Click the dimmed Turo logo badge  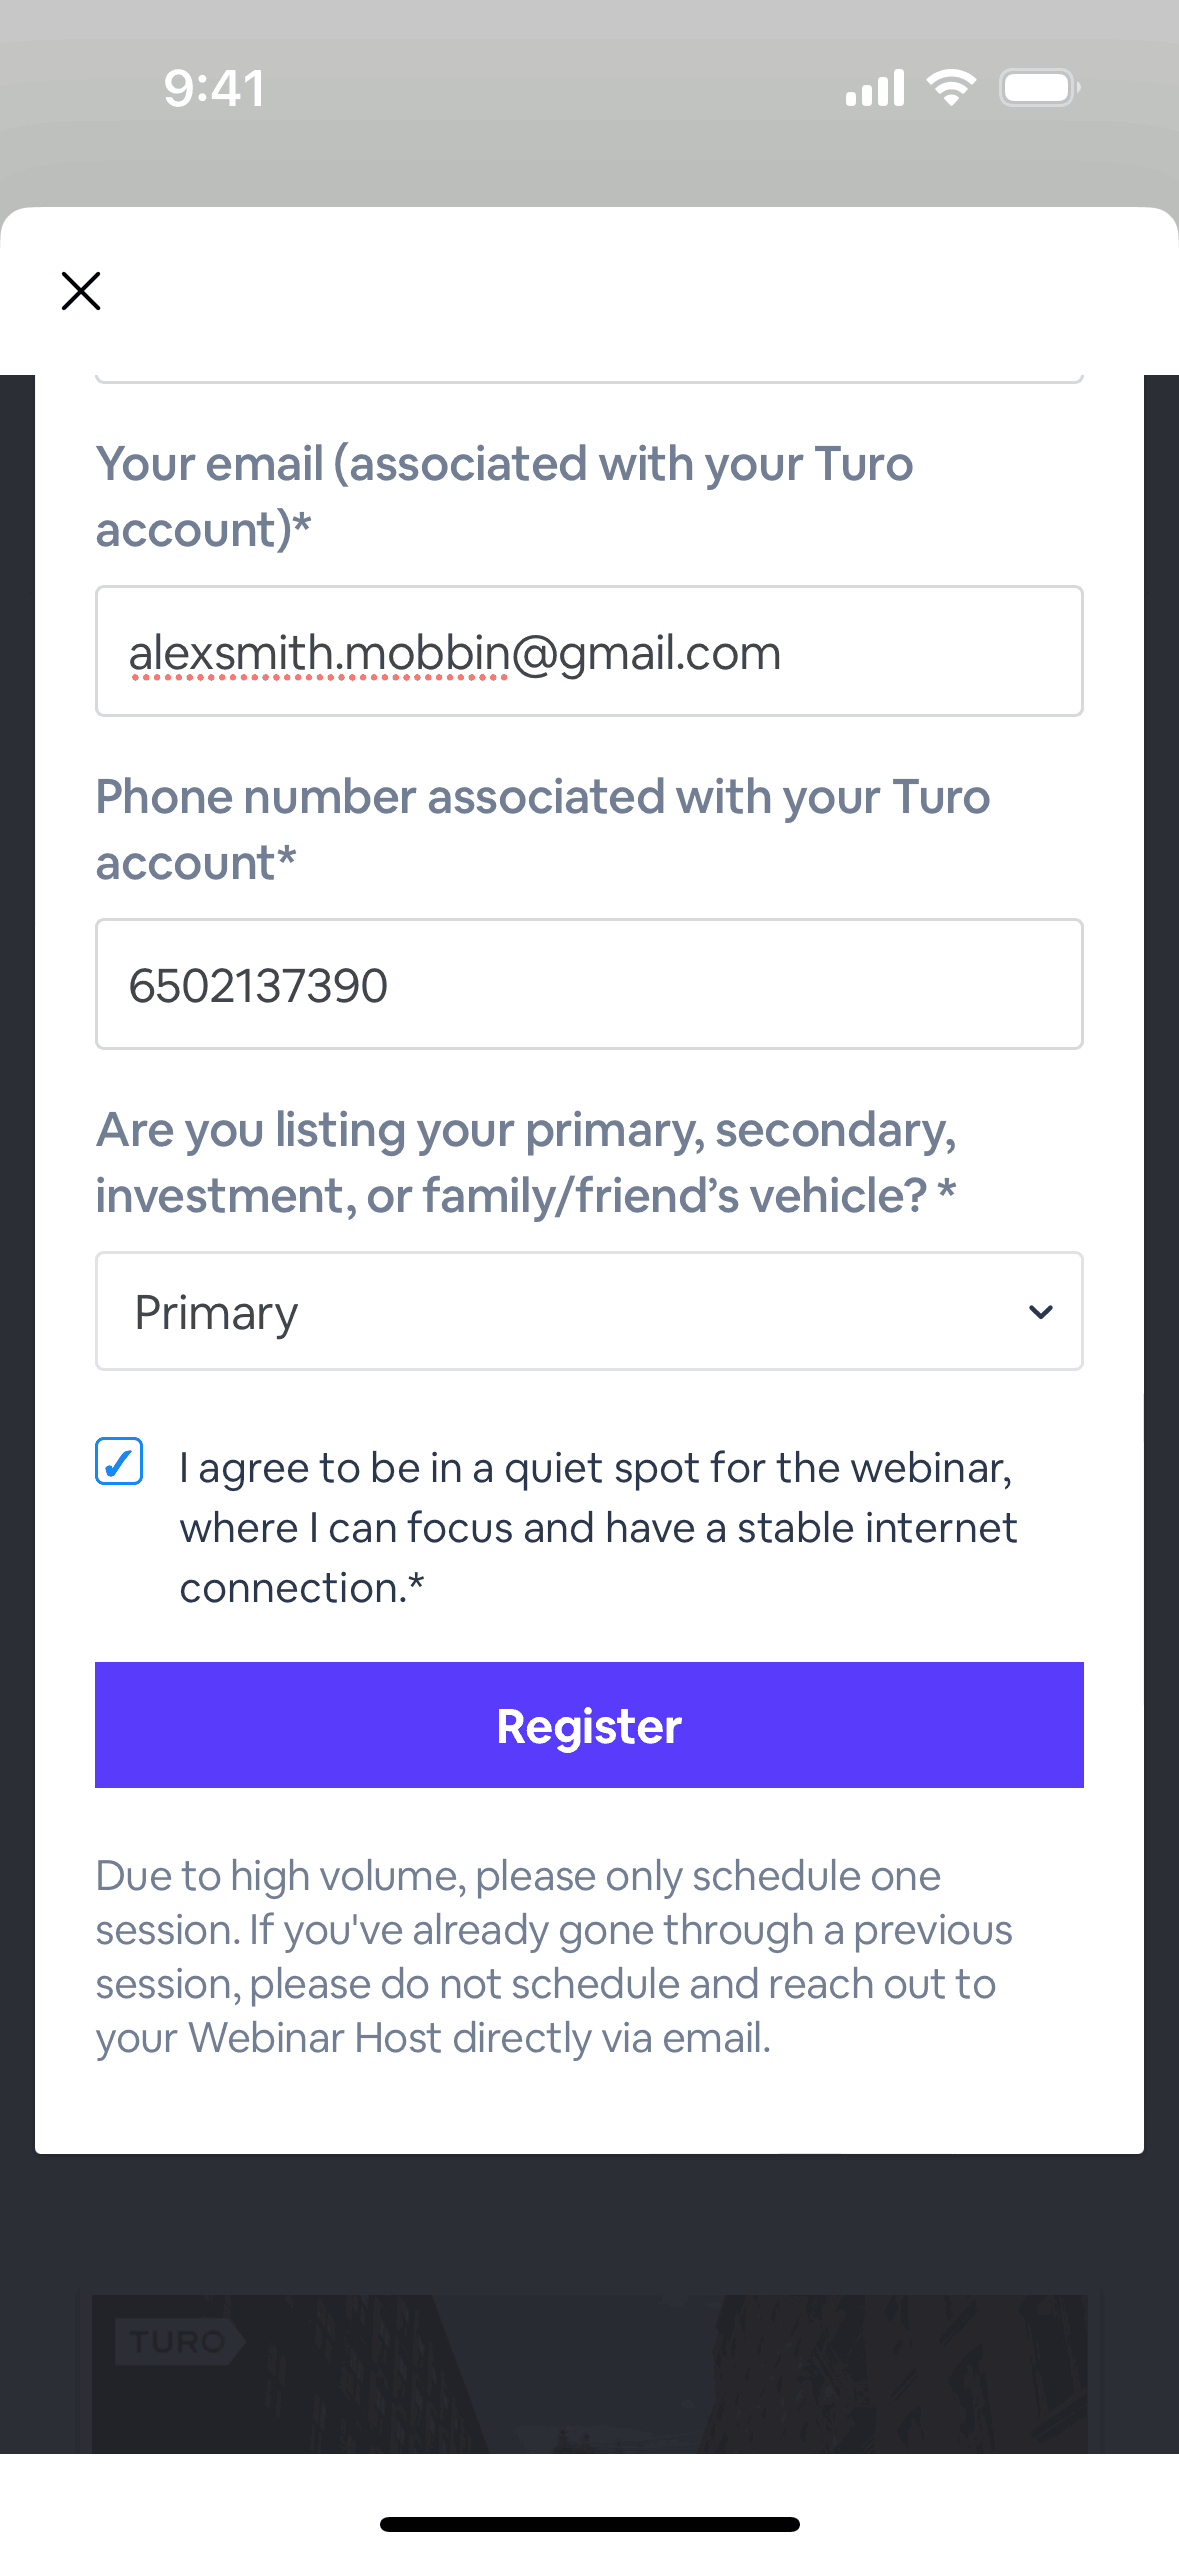[x=178, y=2341]
